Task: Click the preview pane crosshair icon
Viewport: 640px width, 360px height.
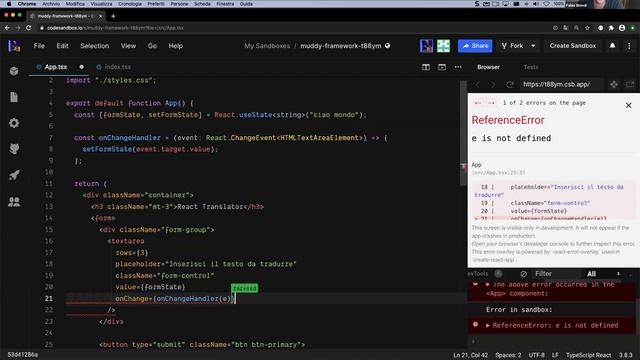Action: pyautogui.click(x=614, y=84)
